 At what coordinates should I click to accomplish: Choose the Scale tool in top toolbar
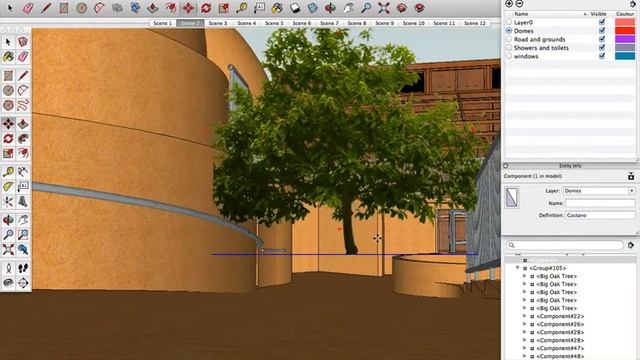click(x=224, y=8)
